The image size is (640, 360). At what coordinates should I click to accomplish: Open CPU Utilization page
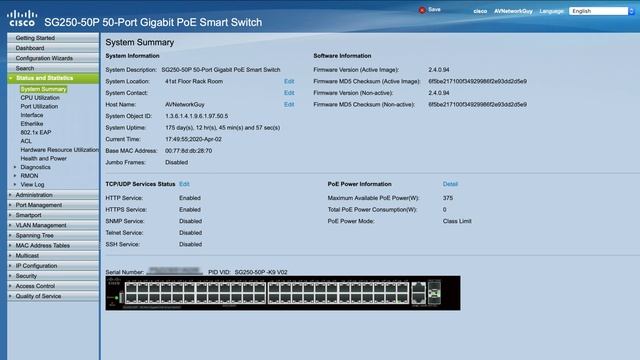40,98
